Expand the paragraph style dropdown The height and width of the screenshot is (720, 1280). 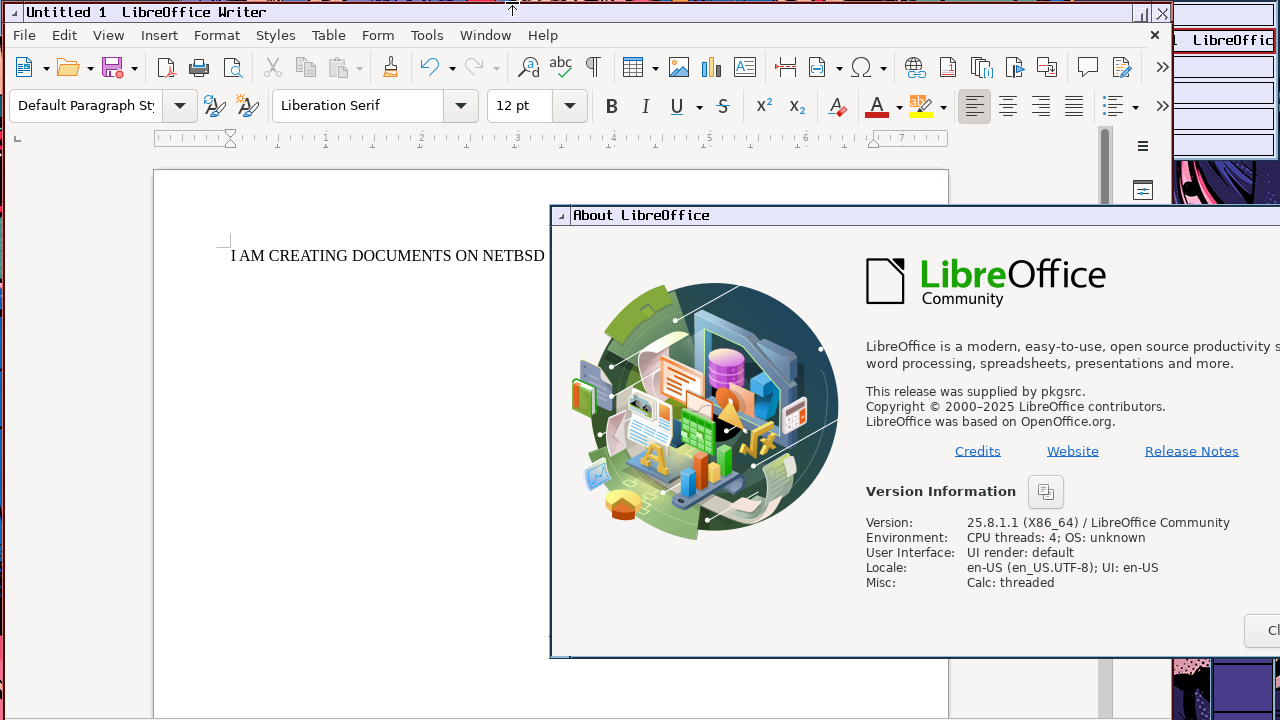[x=180, y=106]
